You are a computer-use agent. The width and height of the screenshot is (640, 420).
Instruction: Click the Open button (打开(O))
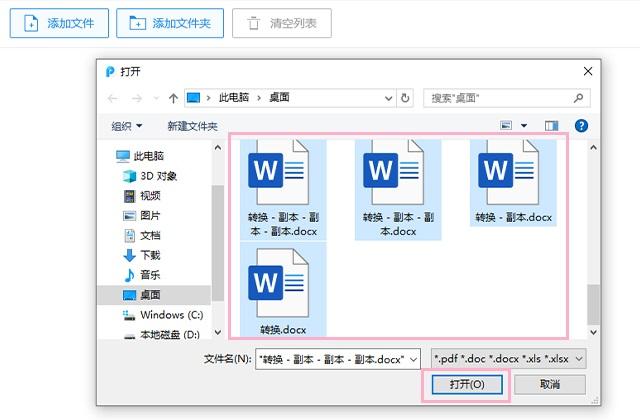(467, 384)
